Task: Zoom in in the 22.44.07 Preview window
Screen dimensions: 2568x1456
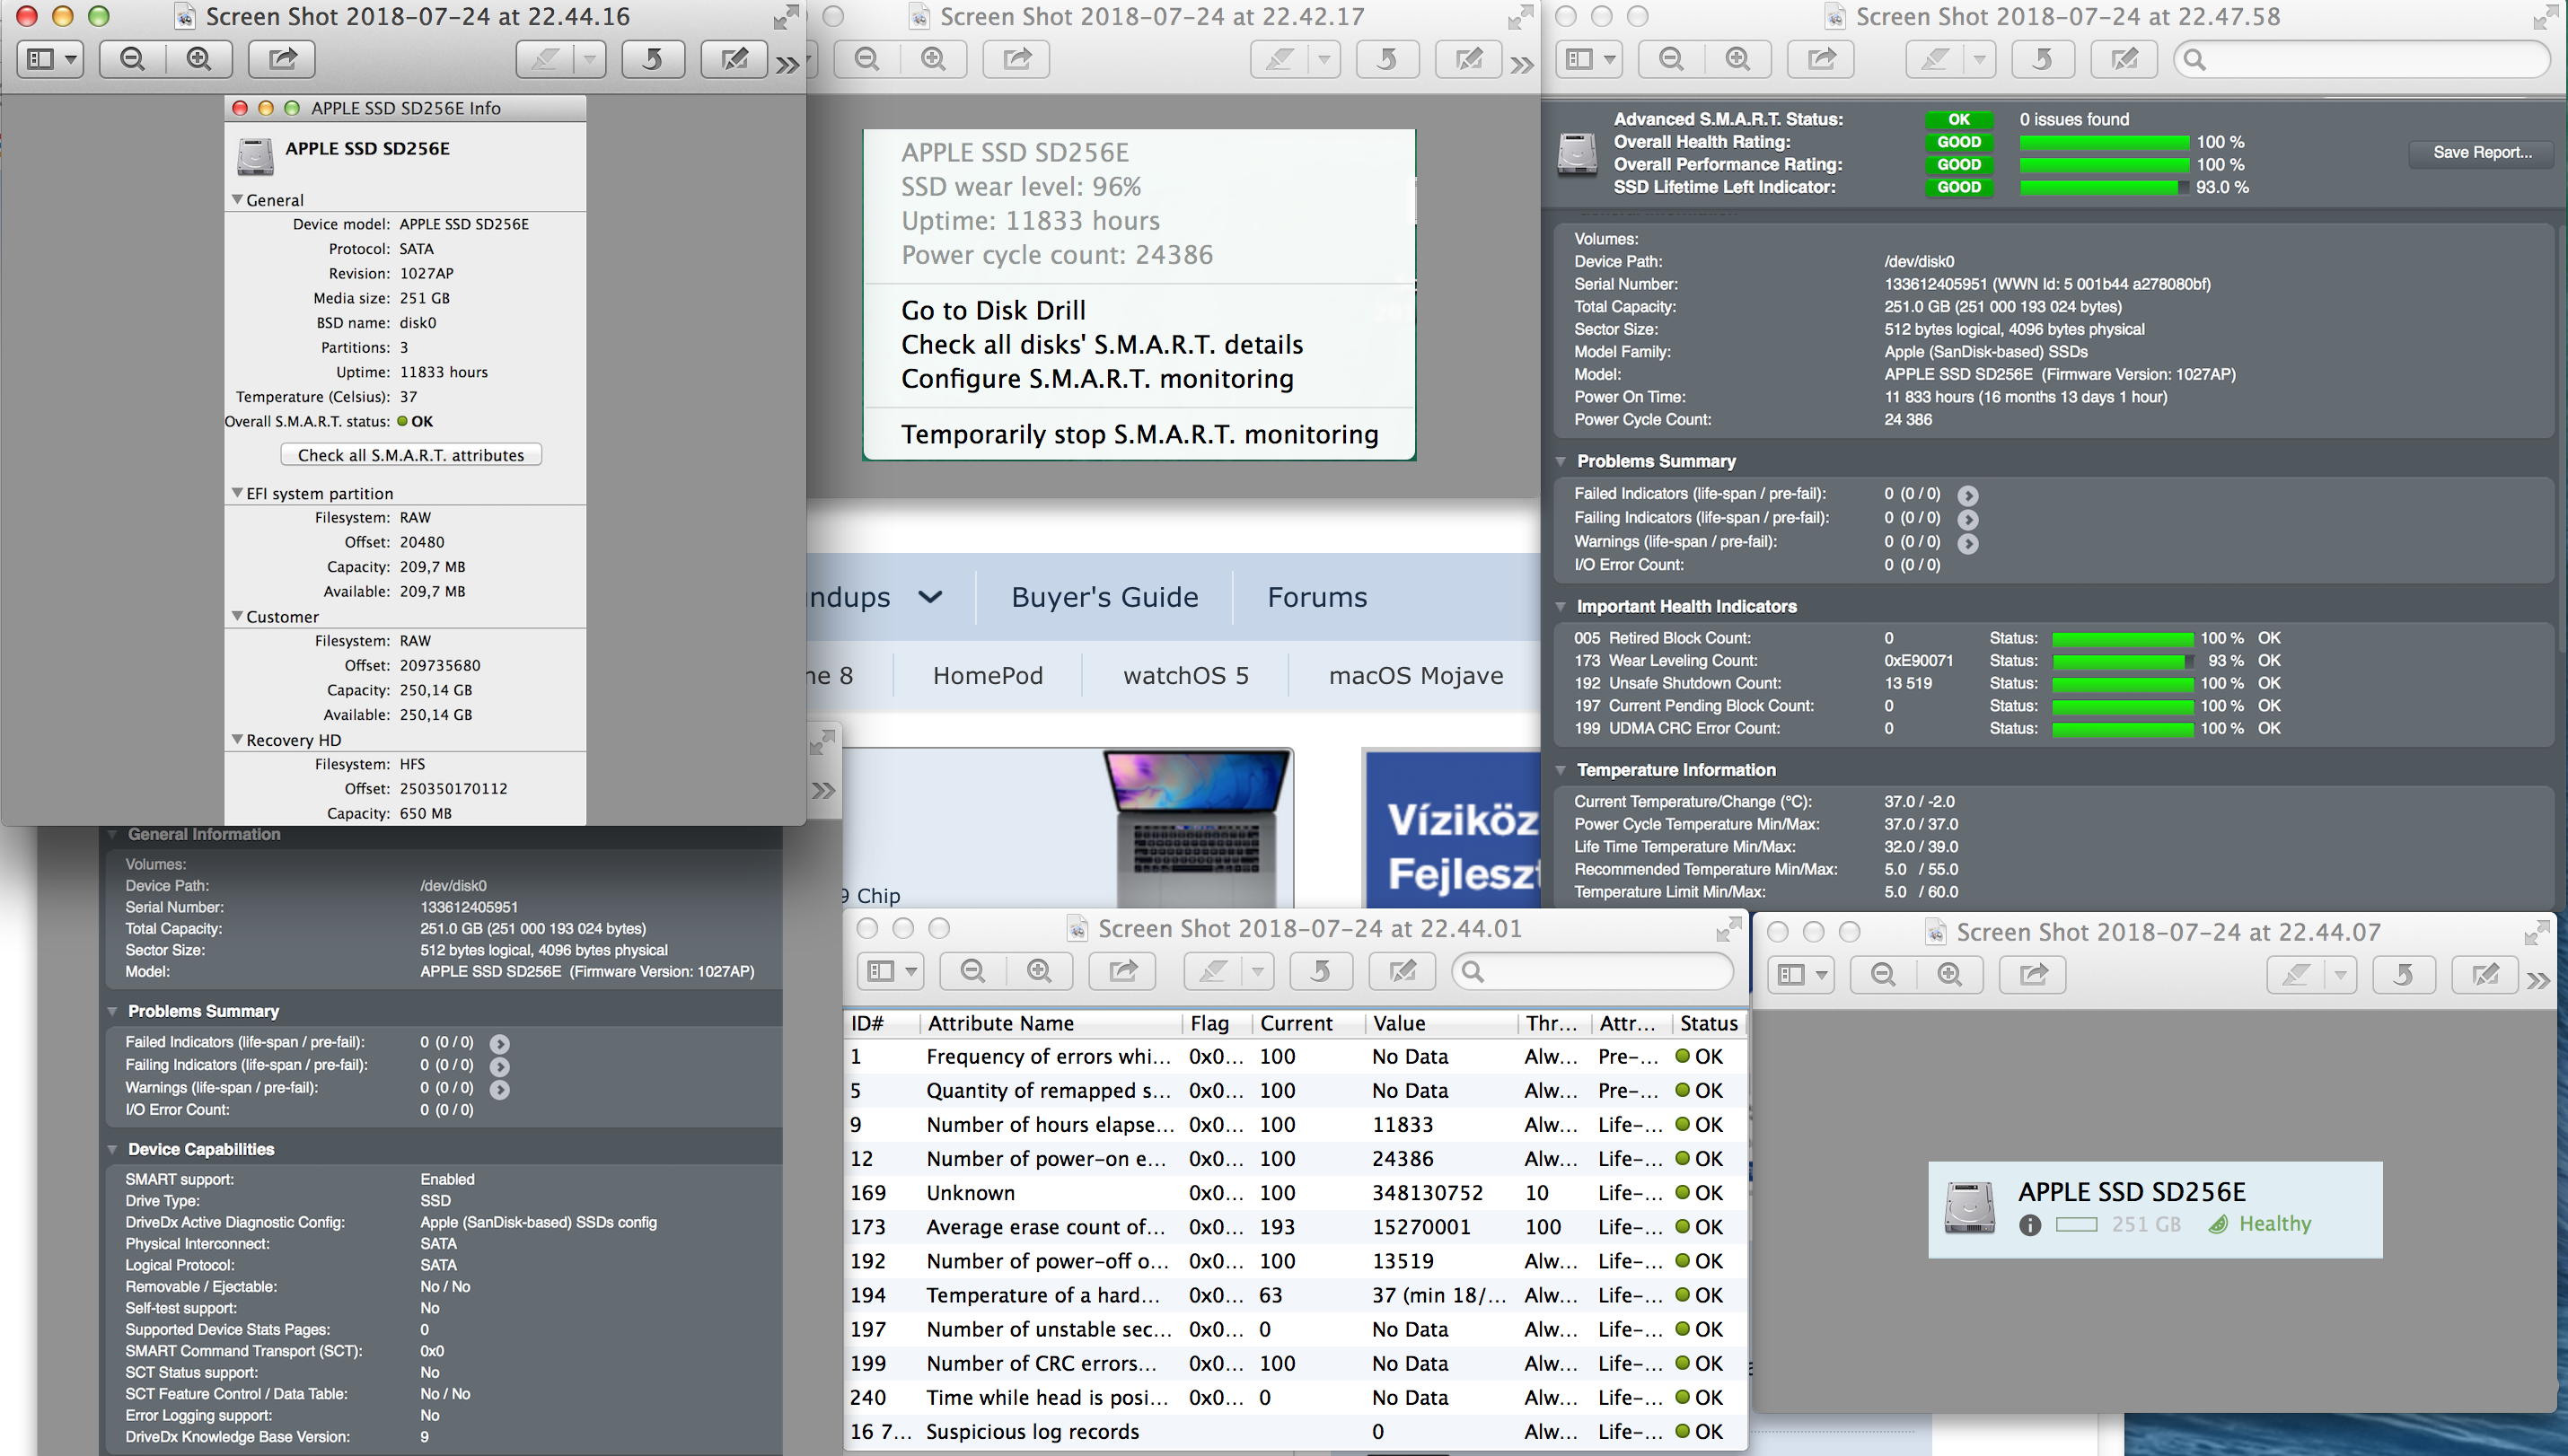Action: (x=1949, y=974)
